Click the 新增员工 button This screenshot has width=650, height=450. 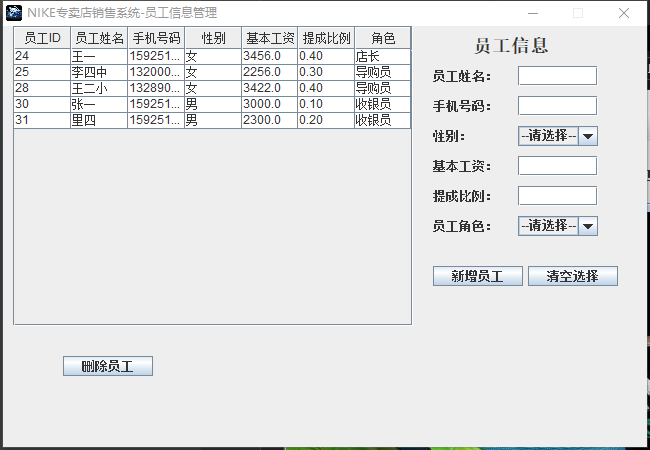(478, 276)
